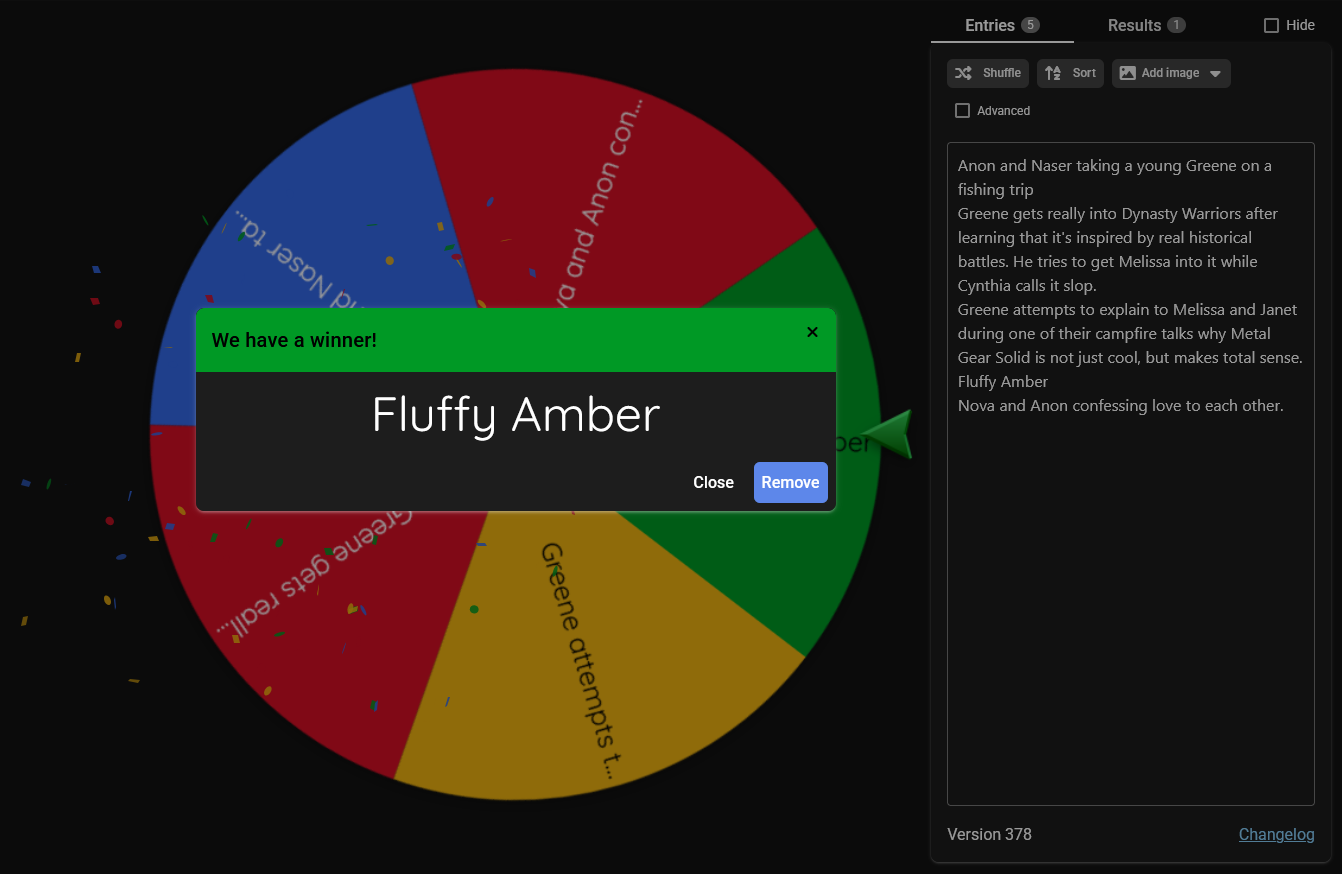Toggle the Hide checkbox
This screenshot has width=1342, height=874.
(x=1271, y=25)
